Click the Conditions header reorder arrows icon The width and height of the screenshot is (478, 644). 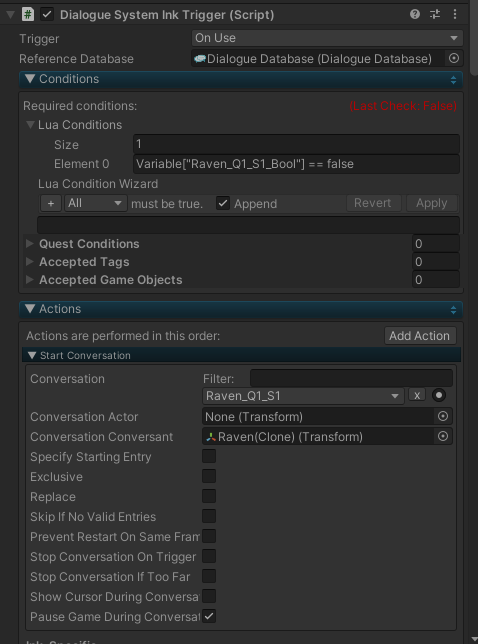453,80
